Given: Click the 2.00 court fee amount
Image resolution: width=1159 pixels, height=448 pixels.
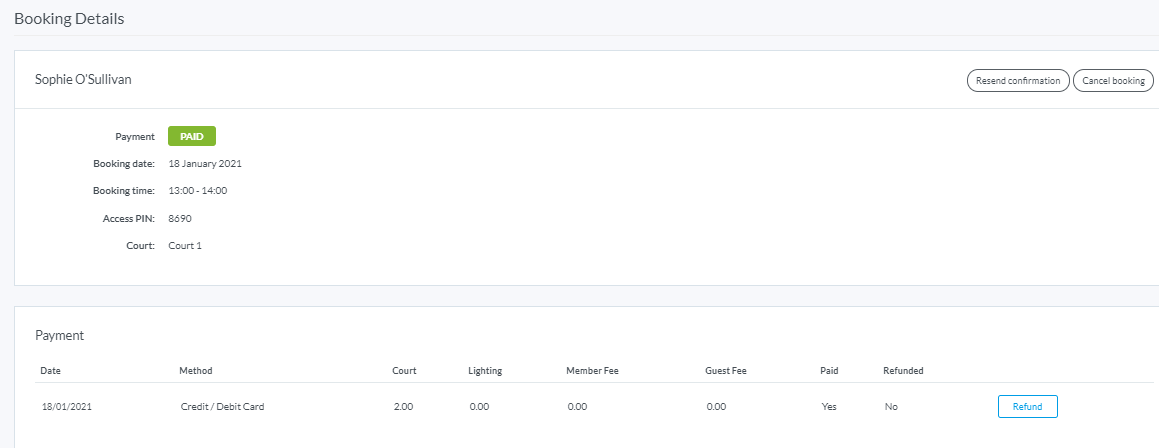Looking at the screenshot, I should (403, 407).
